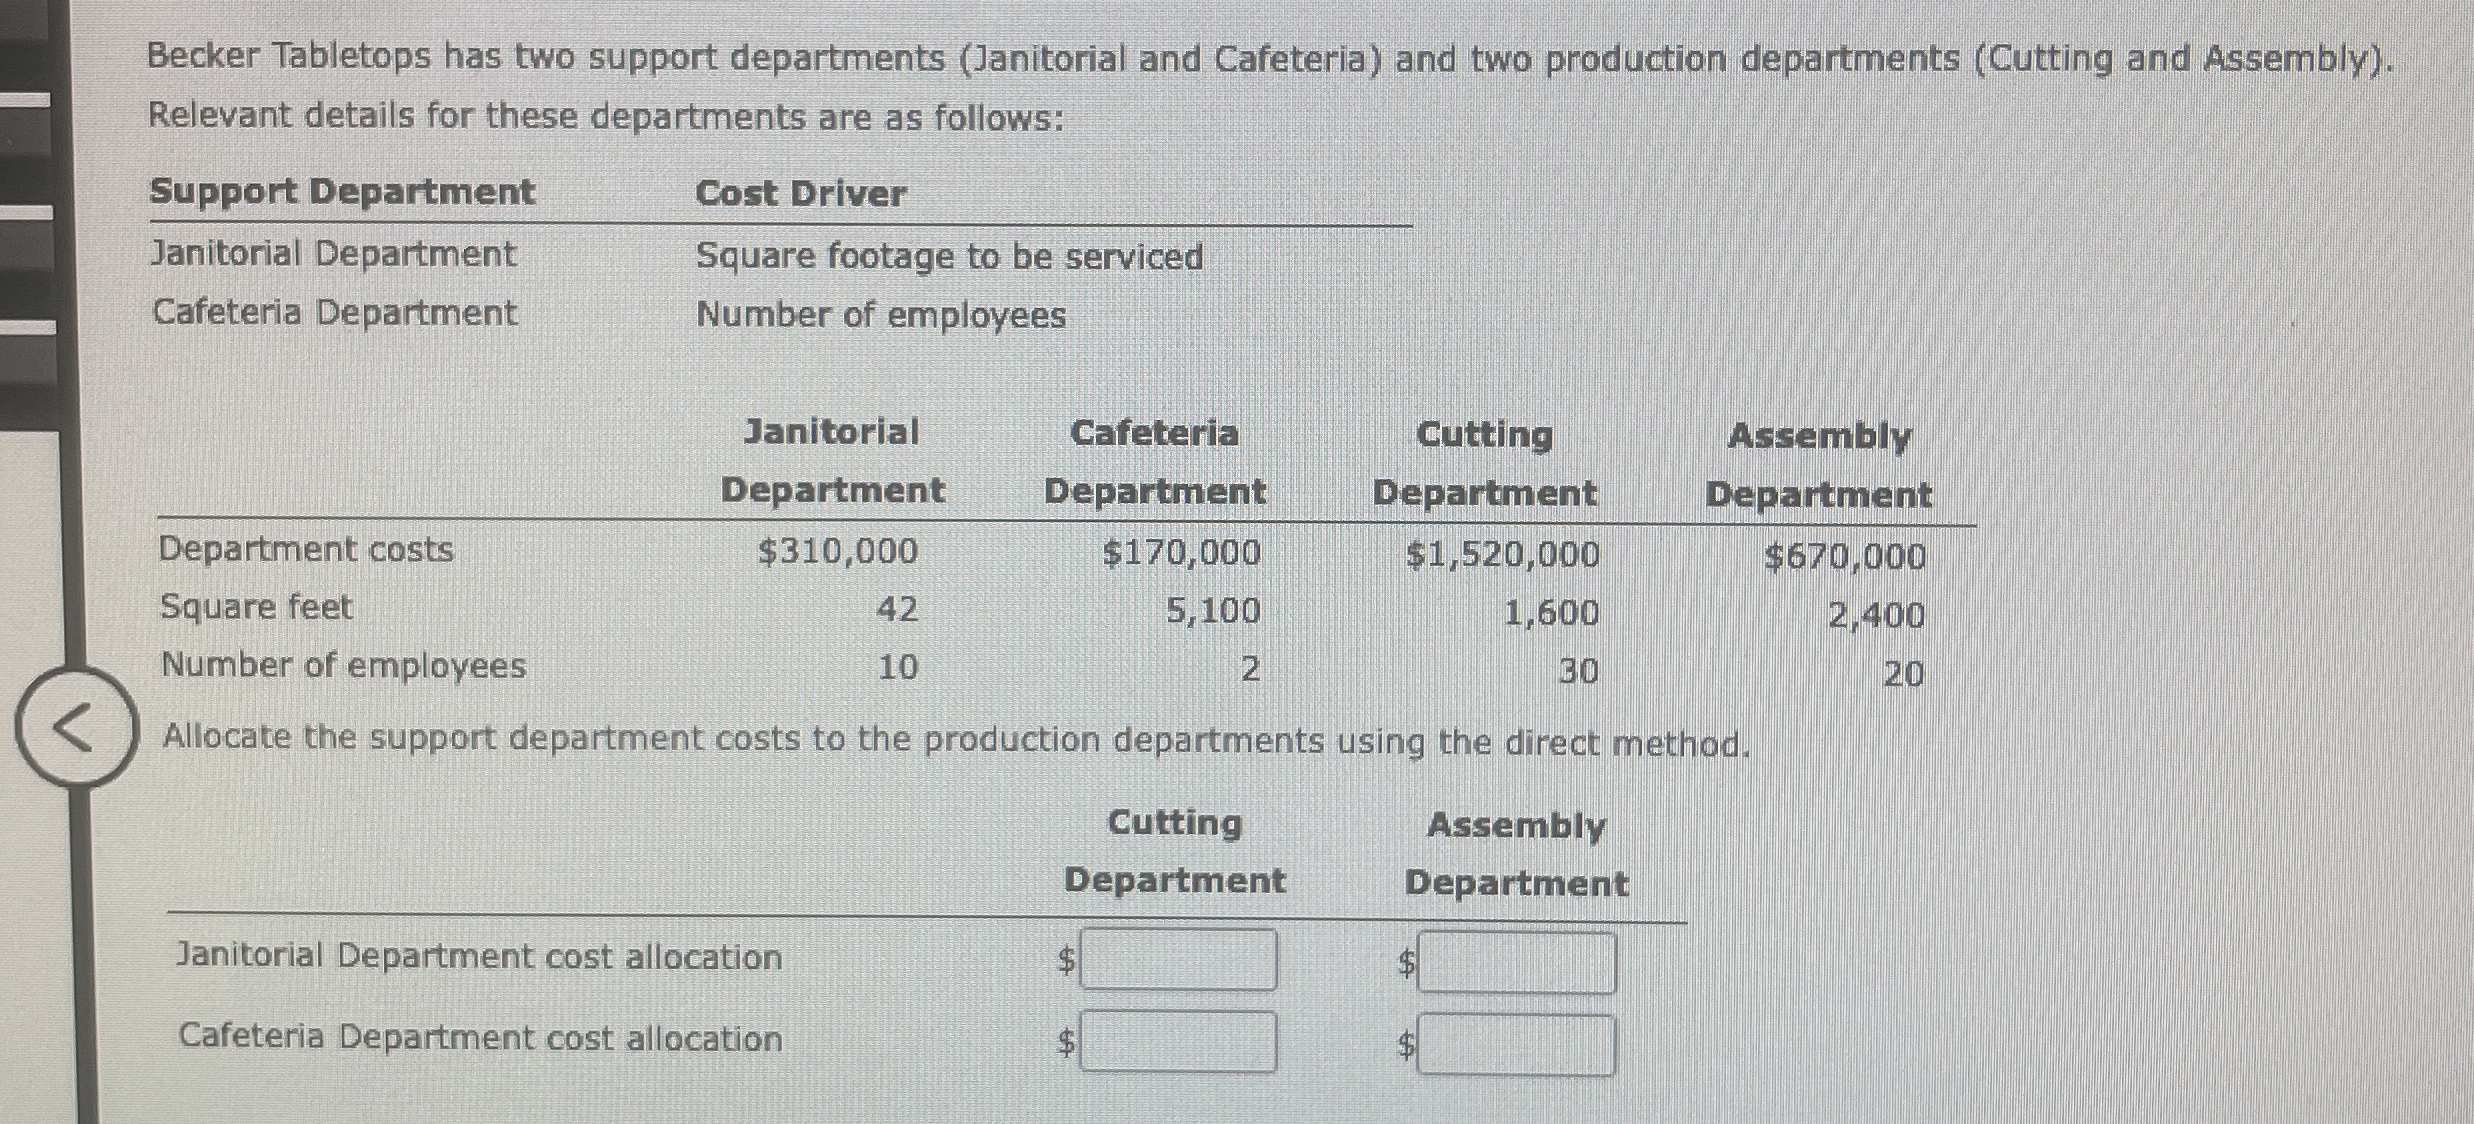Click the $670,000 Assembly department cost
The width and height of the screenshot is (2474, 1124).
pyautogui.click(x=1844, y=557)
